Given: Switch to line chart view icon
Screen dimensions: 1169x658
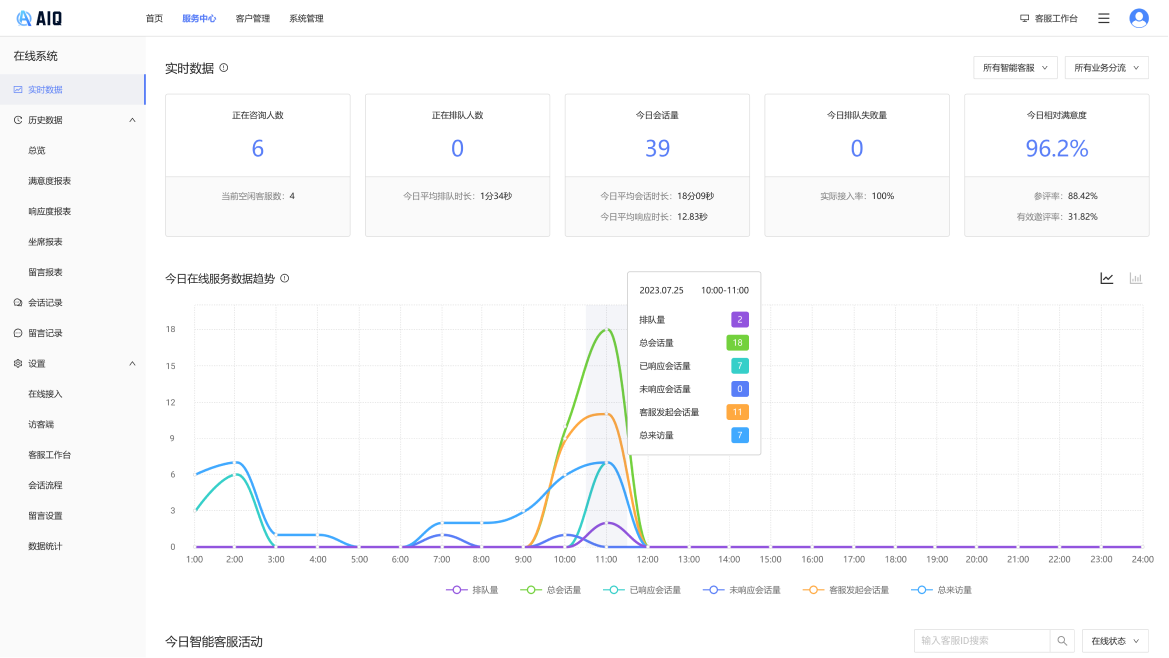Looking at the screenshot, I should 1106,279.
